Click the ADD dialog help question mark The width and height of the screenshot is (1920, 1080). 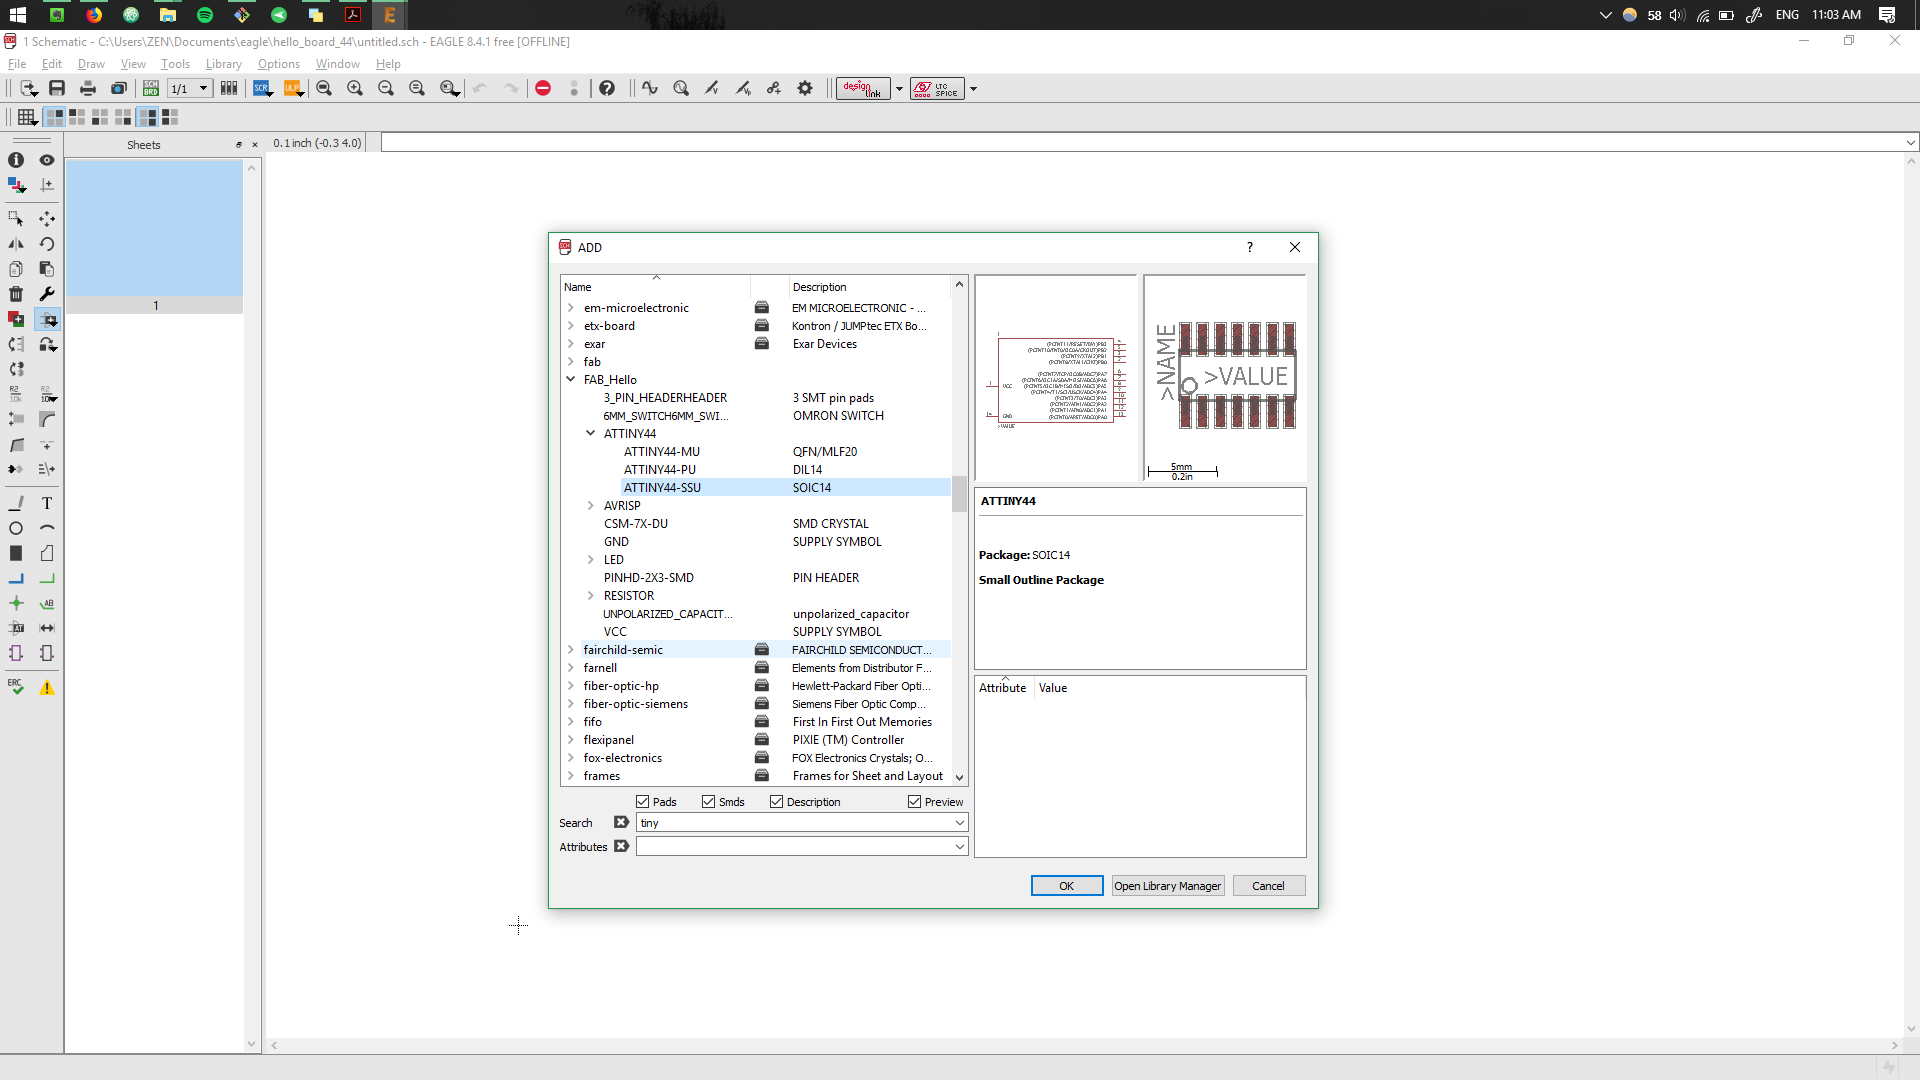(1249, 247)
